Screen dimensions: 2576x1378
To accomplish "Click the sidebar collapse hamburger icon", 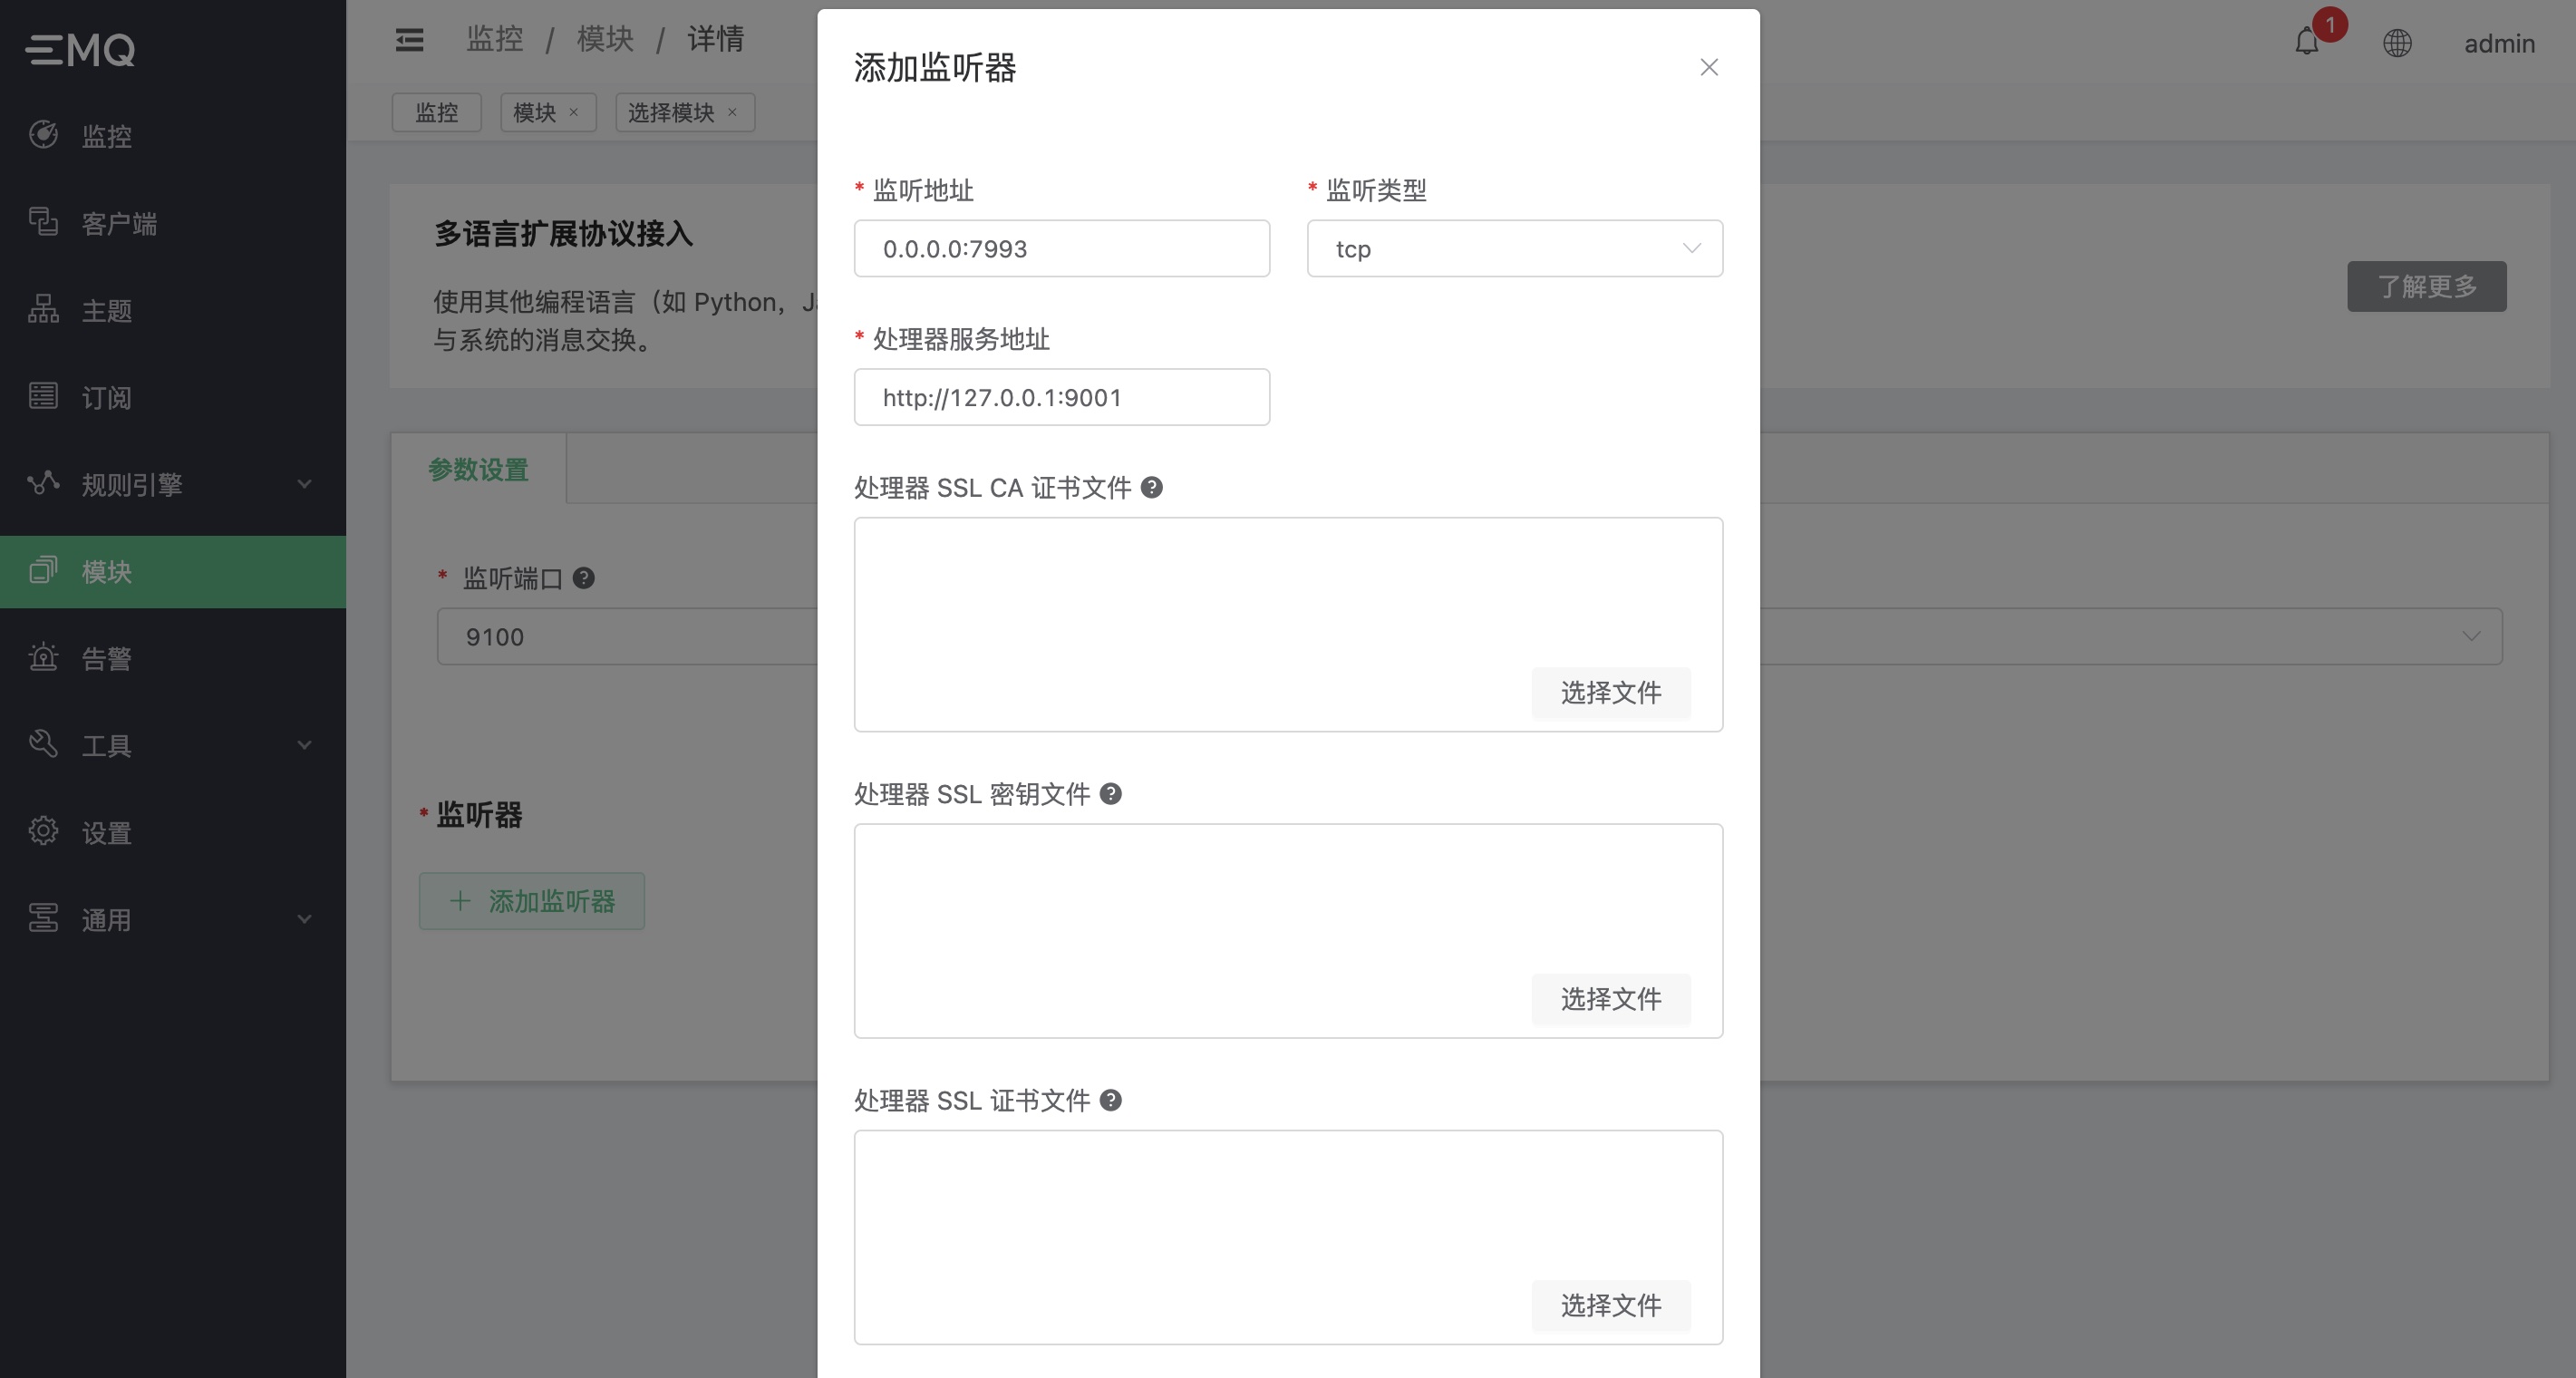I will pyautogui.click(x=409, y=40).
